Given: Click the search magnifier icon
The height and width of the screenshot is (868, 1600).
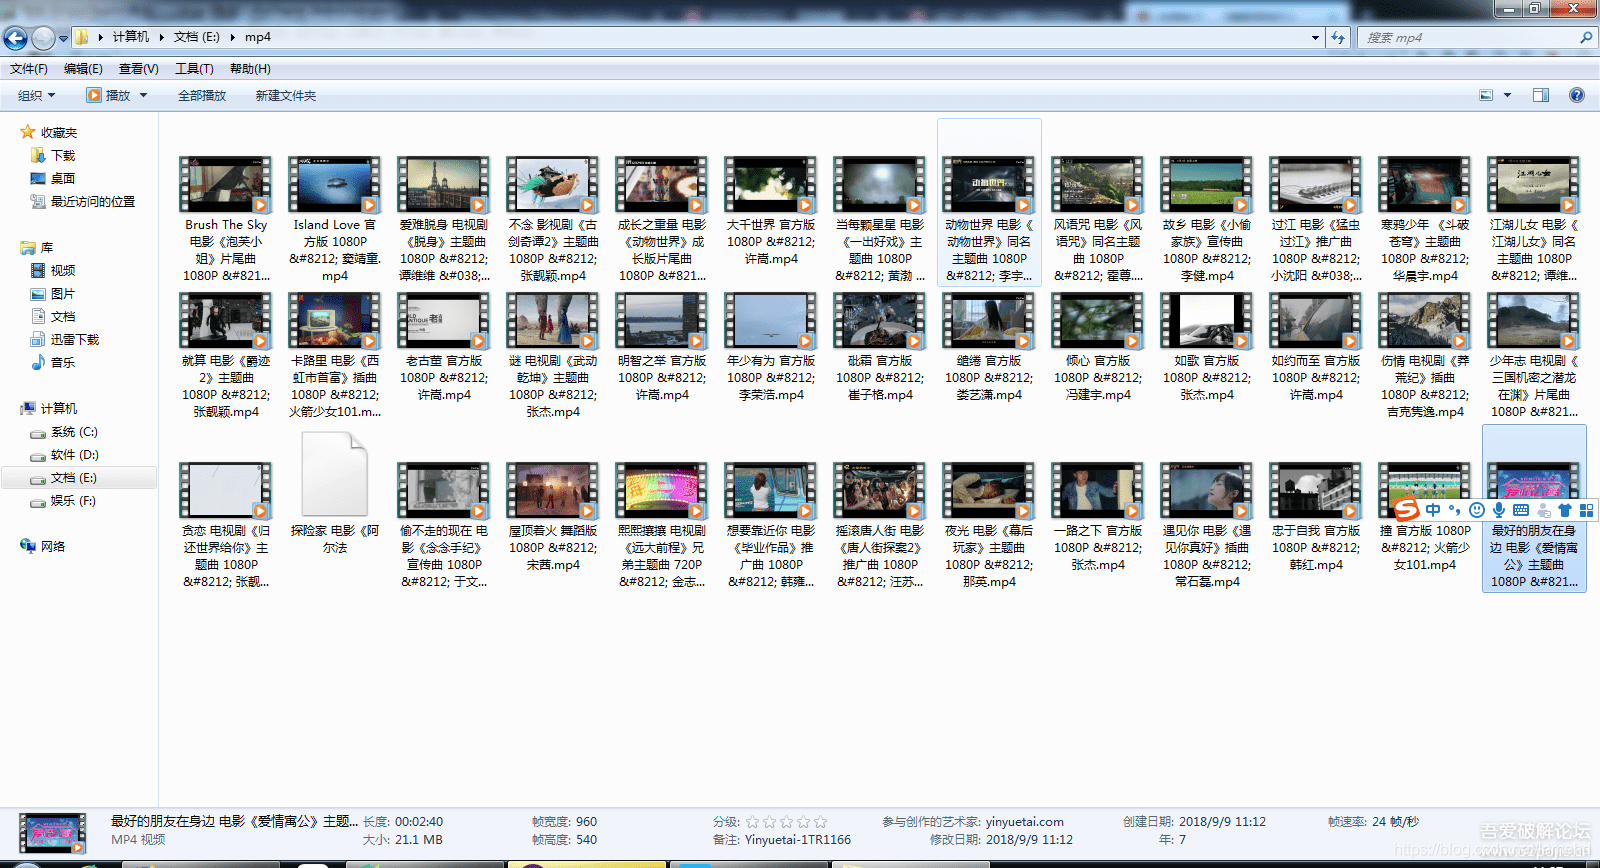Looking at the screenshot, I should pos(1585,37).
